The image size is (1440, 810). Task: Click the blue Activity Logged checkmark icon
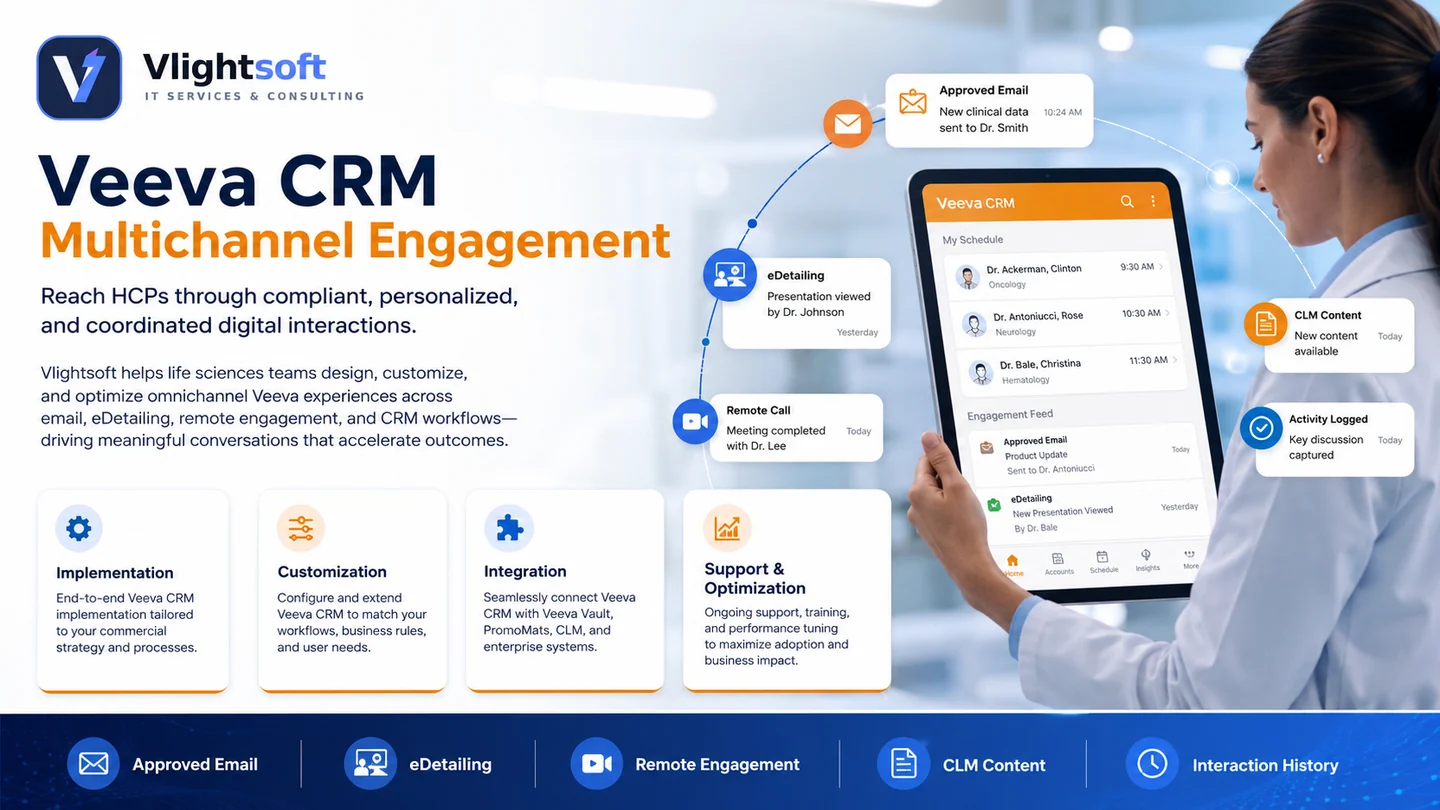1262,428
